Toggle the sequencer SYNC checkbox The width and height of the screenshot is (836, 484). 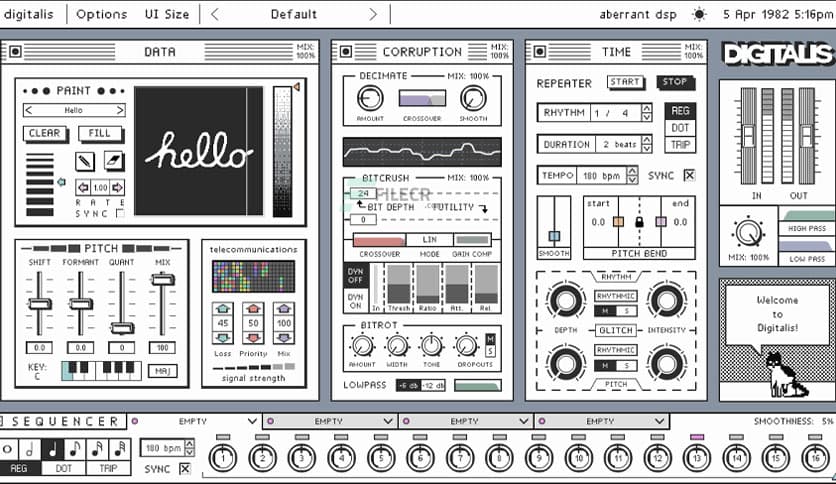tap(184, 469)
